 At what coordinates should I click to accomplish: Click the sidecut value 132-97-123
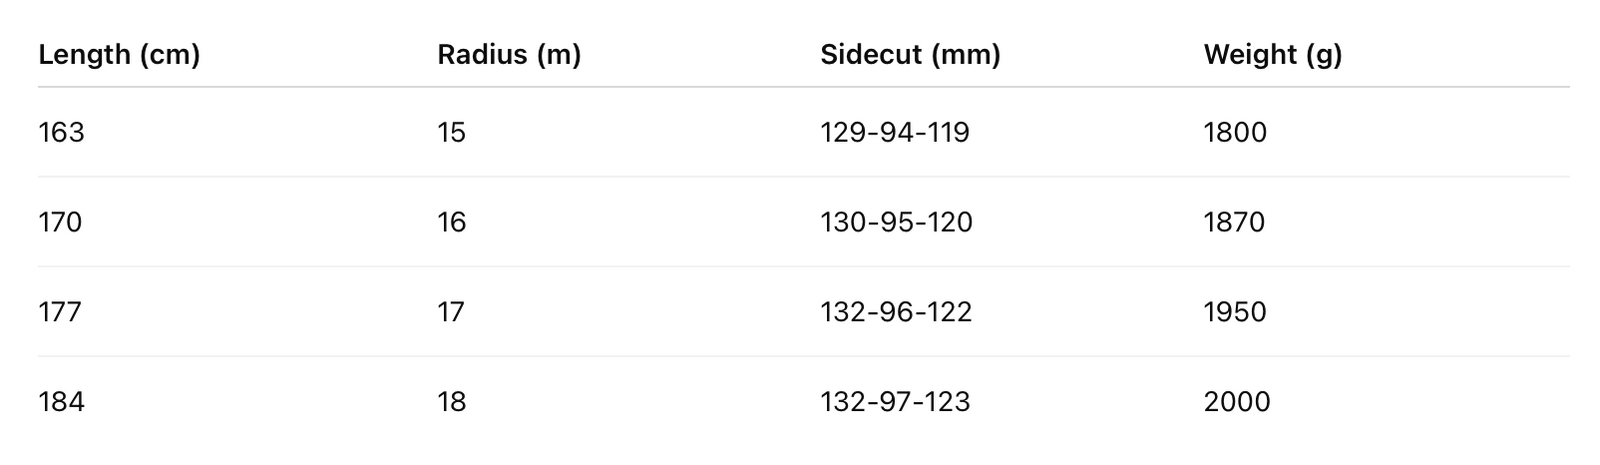(x=895, y=402)
